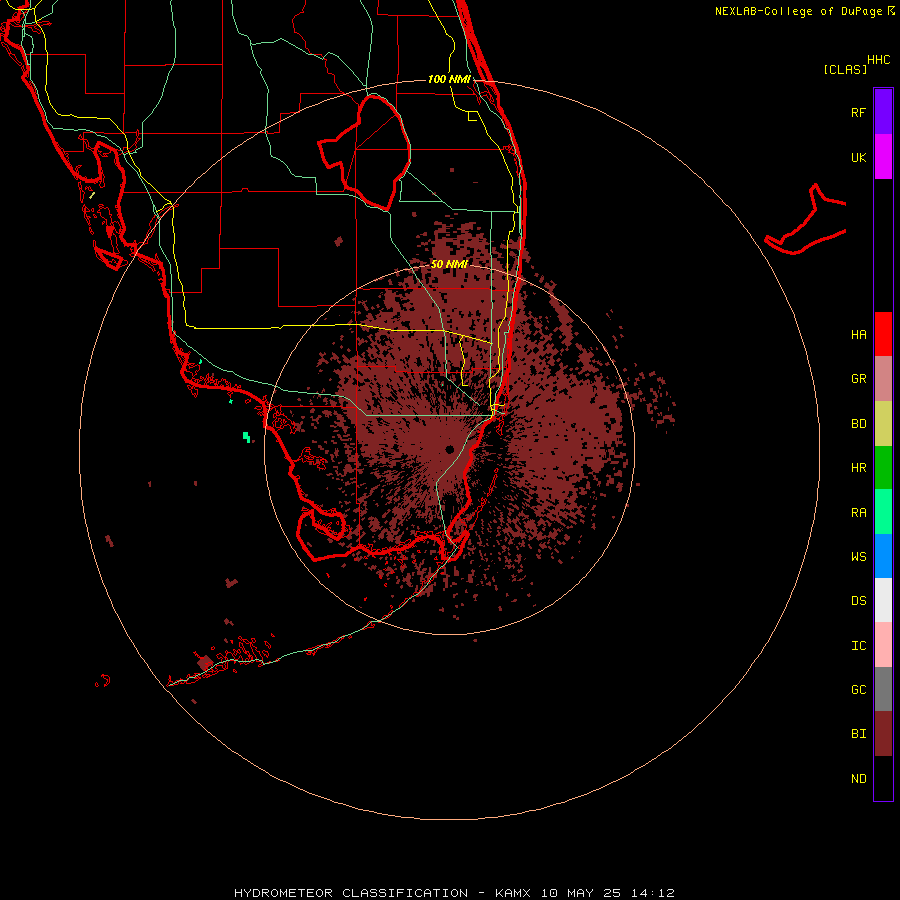The height and width of the screenshot is (900, 900).
Task: Click the 'HR' legend label
Action: [x=859, y=468]
